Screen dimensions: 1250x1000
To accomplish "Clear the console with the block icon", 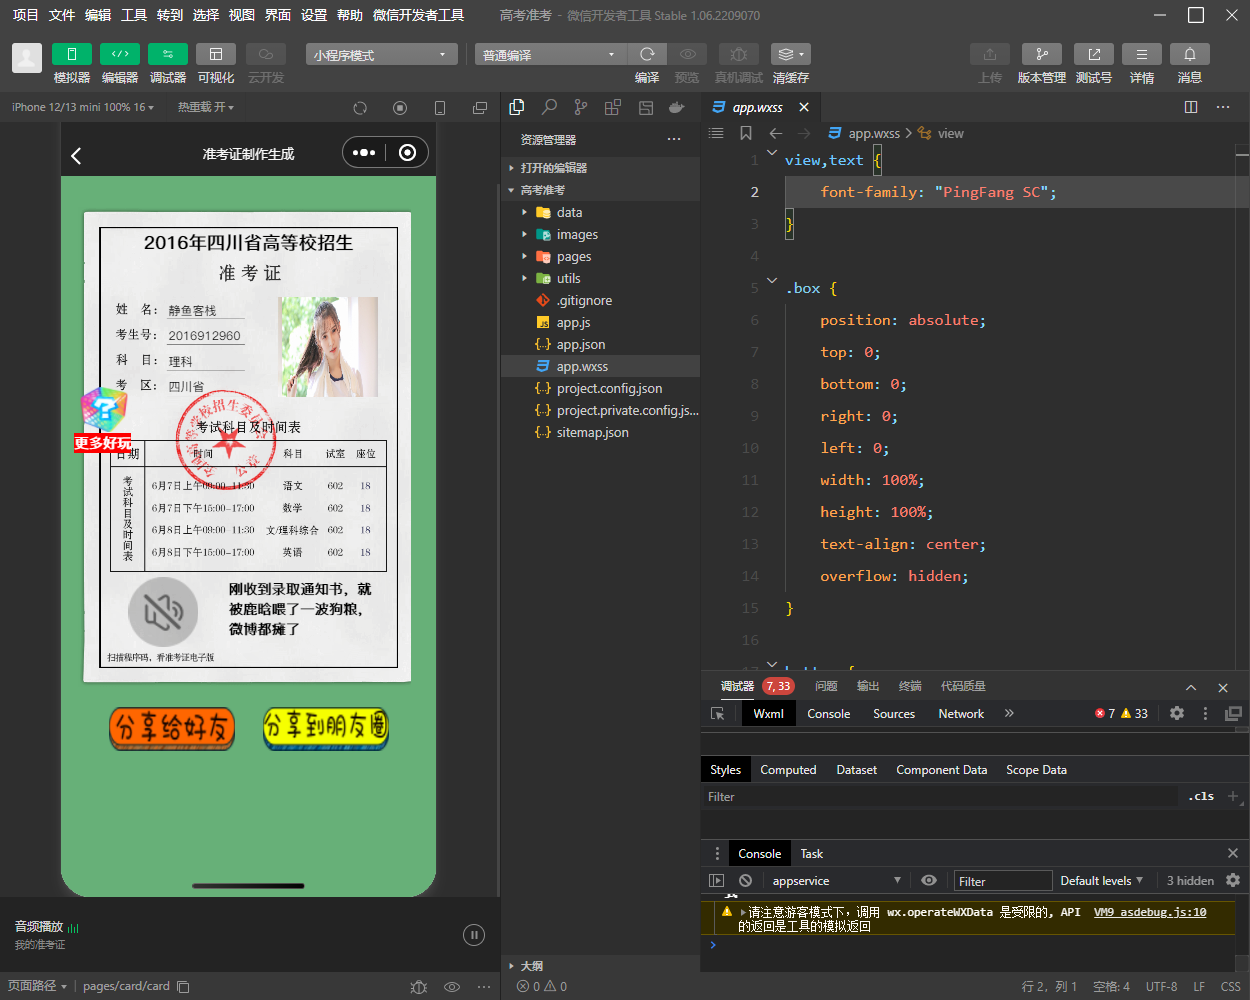I will coord(745,881).
